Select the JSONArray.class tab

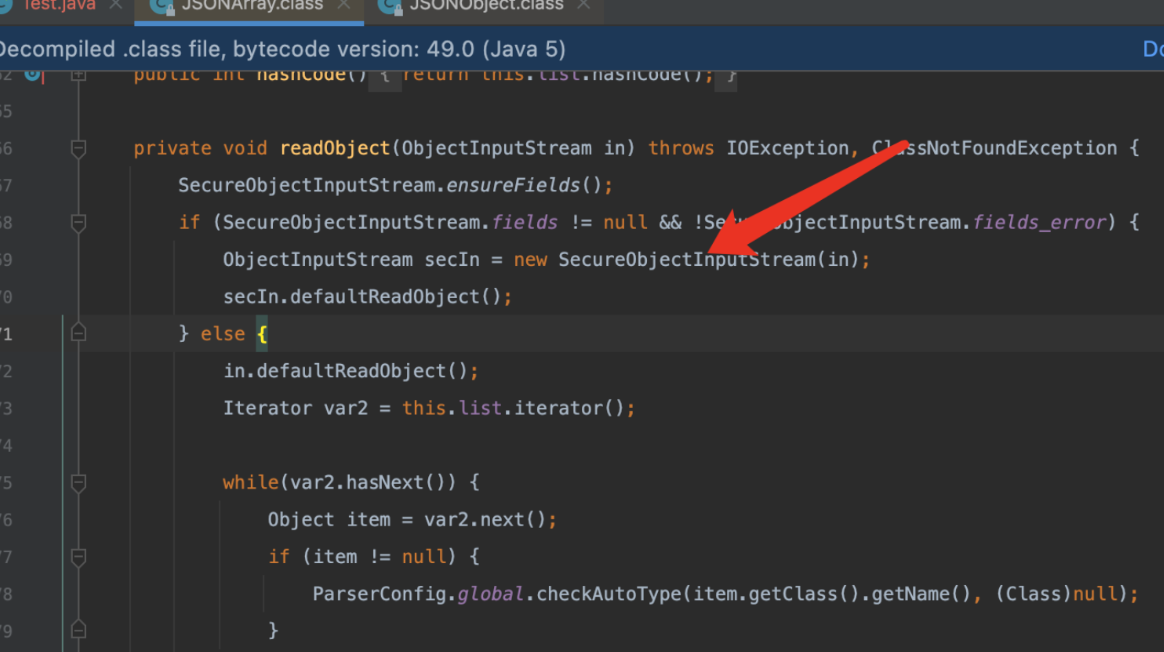tap(252, 6)
